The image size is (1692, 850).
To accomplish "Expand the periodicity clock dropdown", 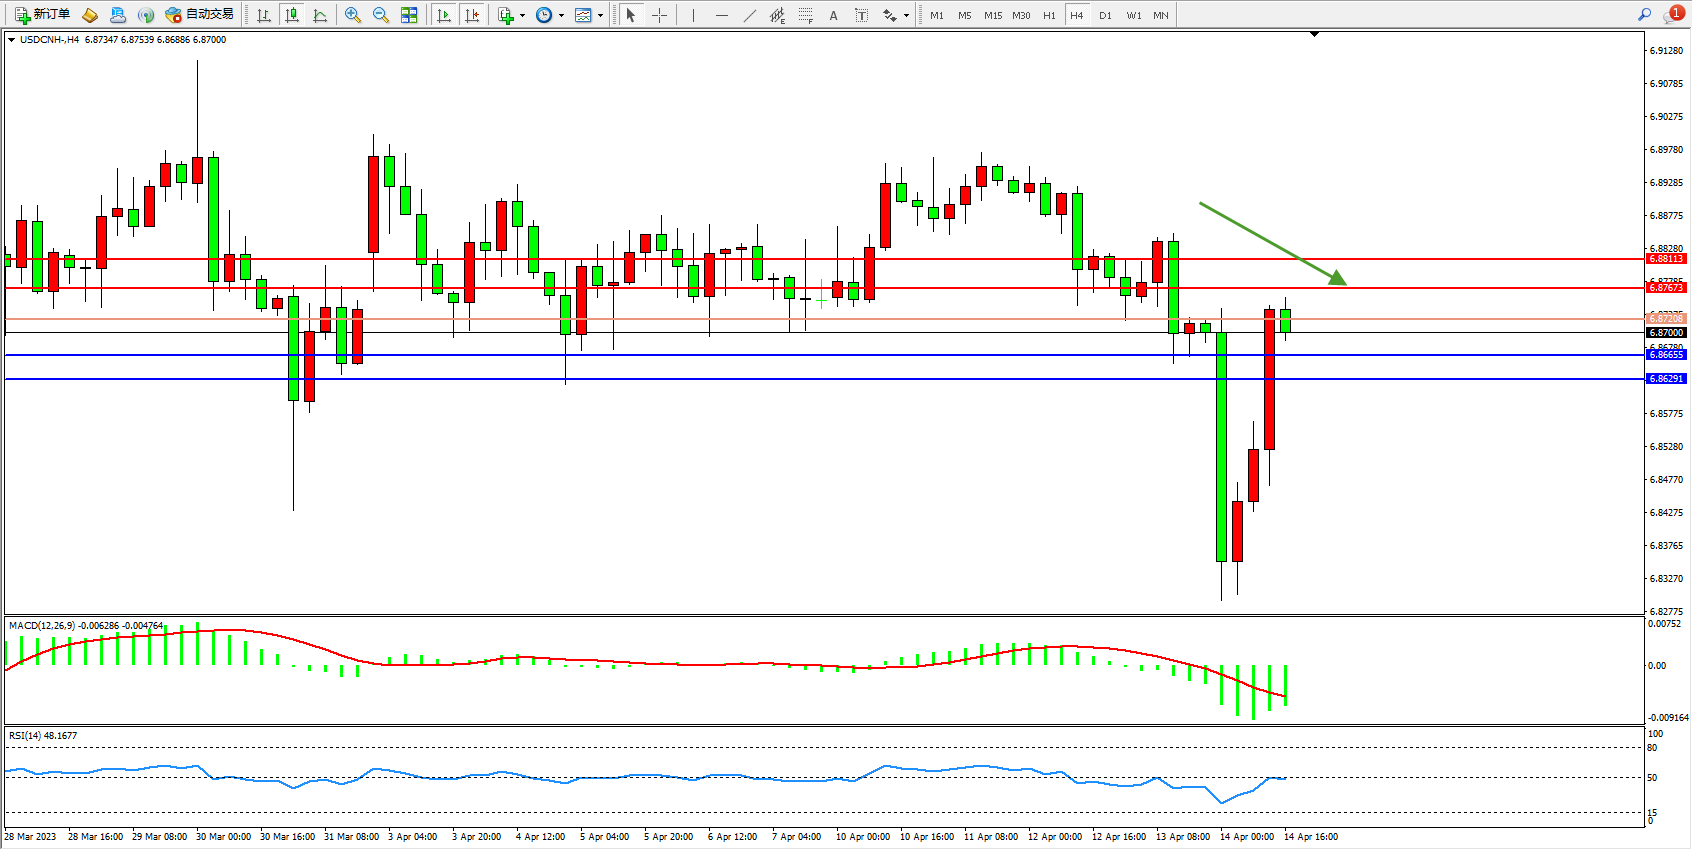I will (x=561, y=15).
